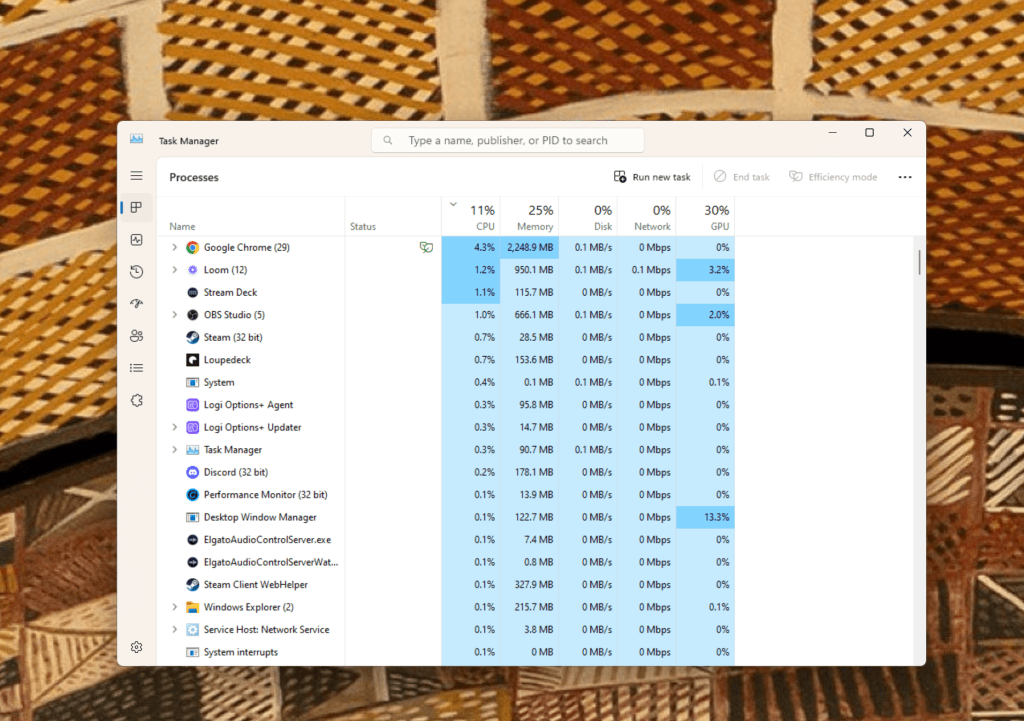
Task: Maximize the Task Manager window
Action: [869, 133]
